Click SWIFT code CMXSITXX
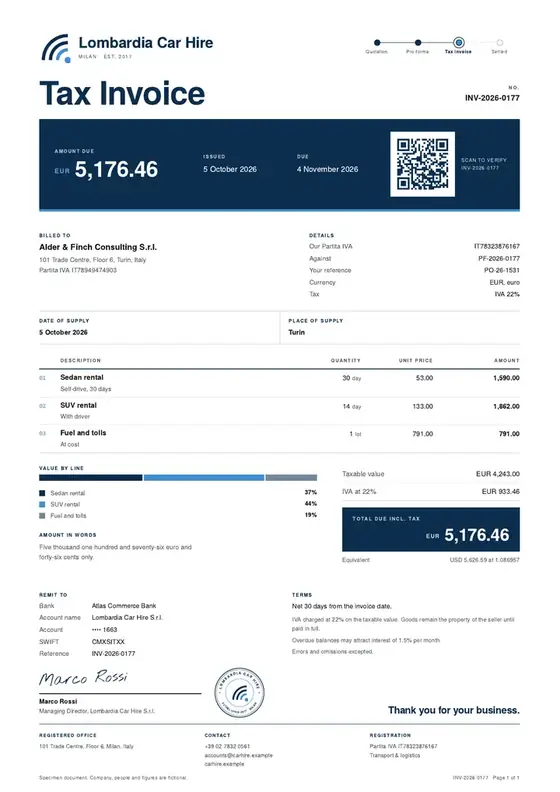 tap(108, 642)
